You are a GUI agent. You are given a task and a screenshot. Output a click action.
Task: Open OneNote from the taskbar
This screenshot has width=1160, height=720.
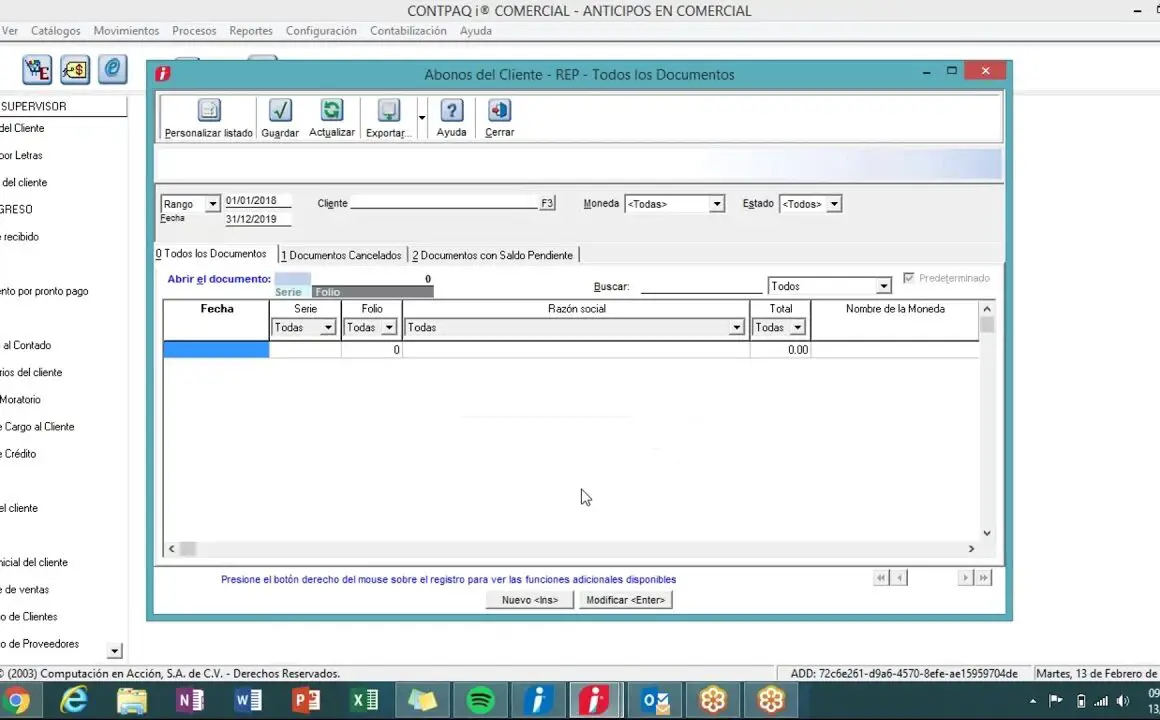tap(190, 700)
